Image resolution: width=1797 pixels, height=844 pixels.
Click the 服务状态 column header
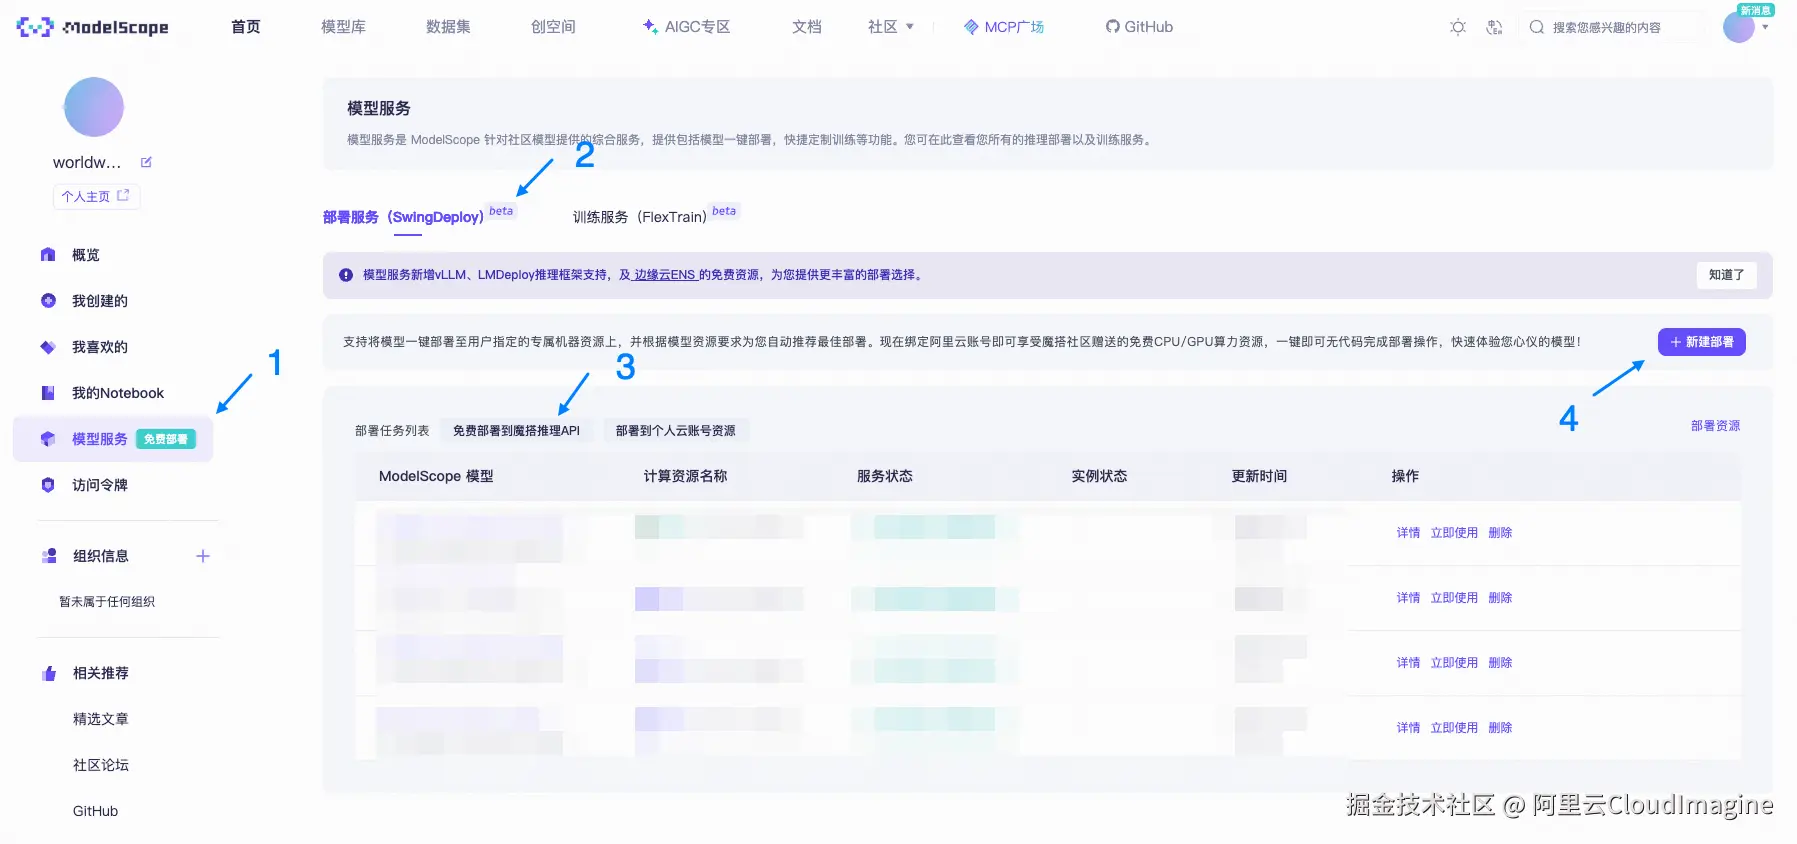tap(885, 476)
